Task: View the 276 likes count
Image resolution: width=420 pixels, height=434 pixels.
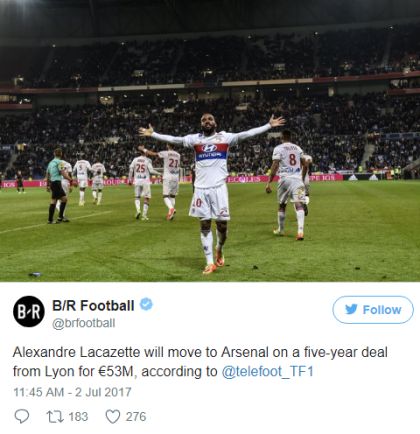Action: point(136,417)
